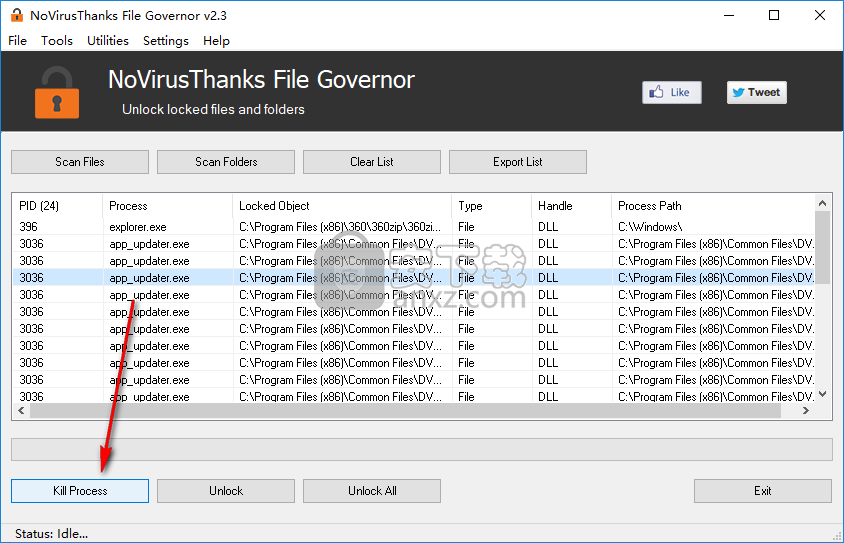Viewport: 844px width, 543px height.
Task: Click the Twitter Tweet button
Action: click(x=757, y=93)
